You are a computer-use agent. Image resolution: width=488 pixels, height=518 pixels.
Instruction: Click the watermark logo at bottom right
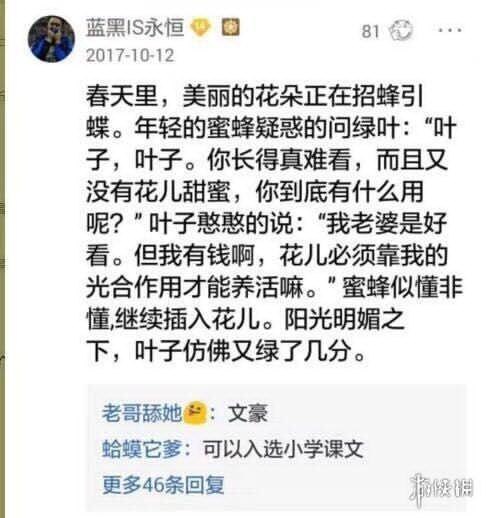coord(441,489)
